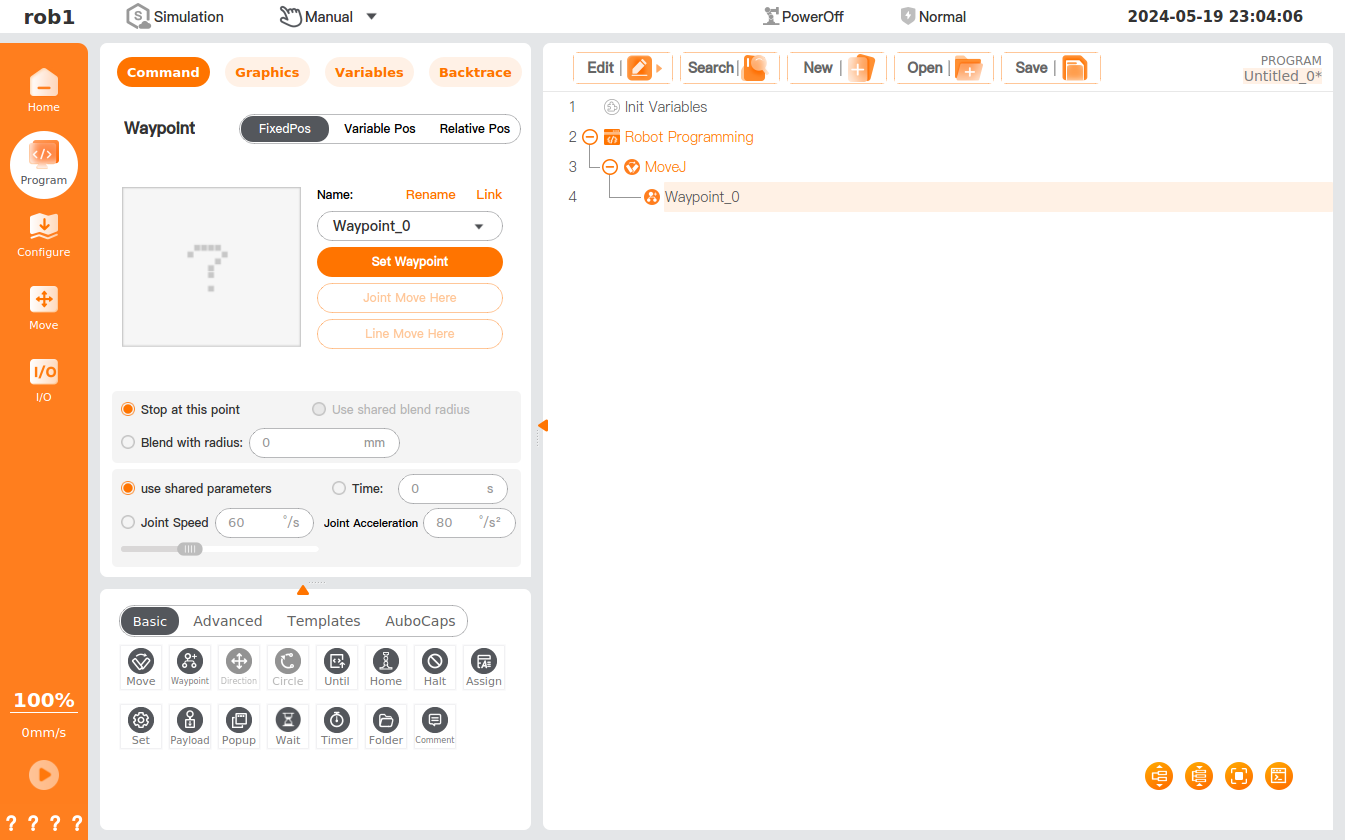Select Blend with radius option
The width and height of the screenshot is (1345, 840).
click(128, 442)
